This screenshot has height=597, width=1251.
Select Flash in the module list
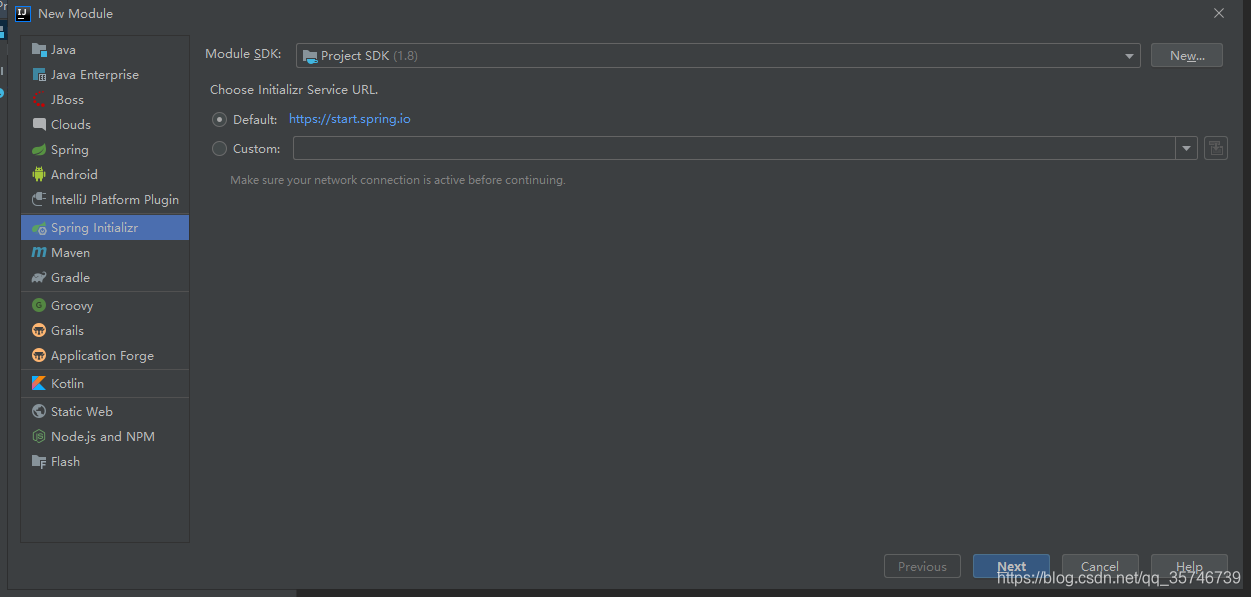[105, 462]
